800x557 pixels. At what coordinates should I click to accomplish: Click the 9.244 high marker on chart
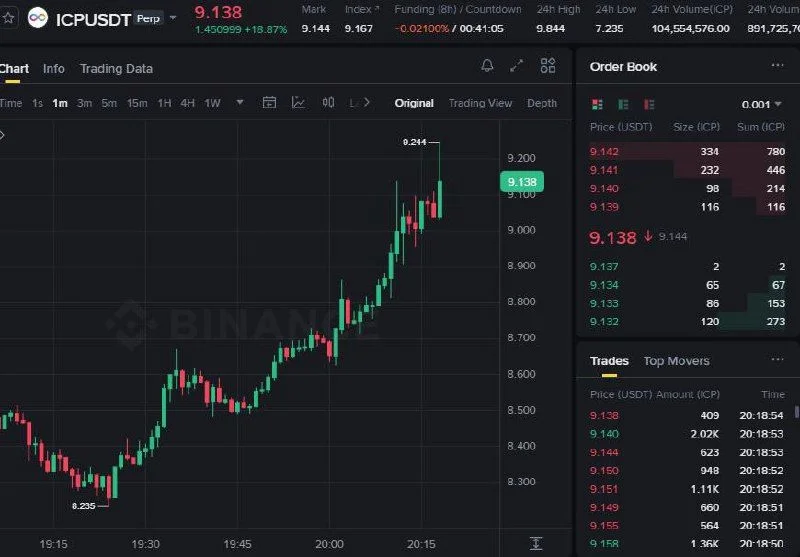coord(414,142)
